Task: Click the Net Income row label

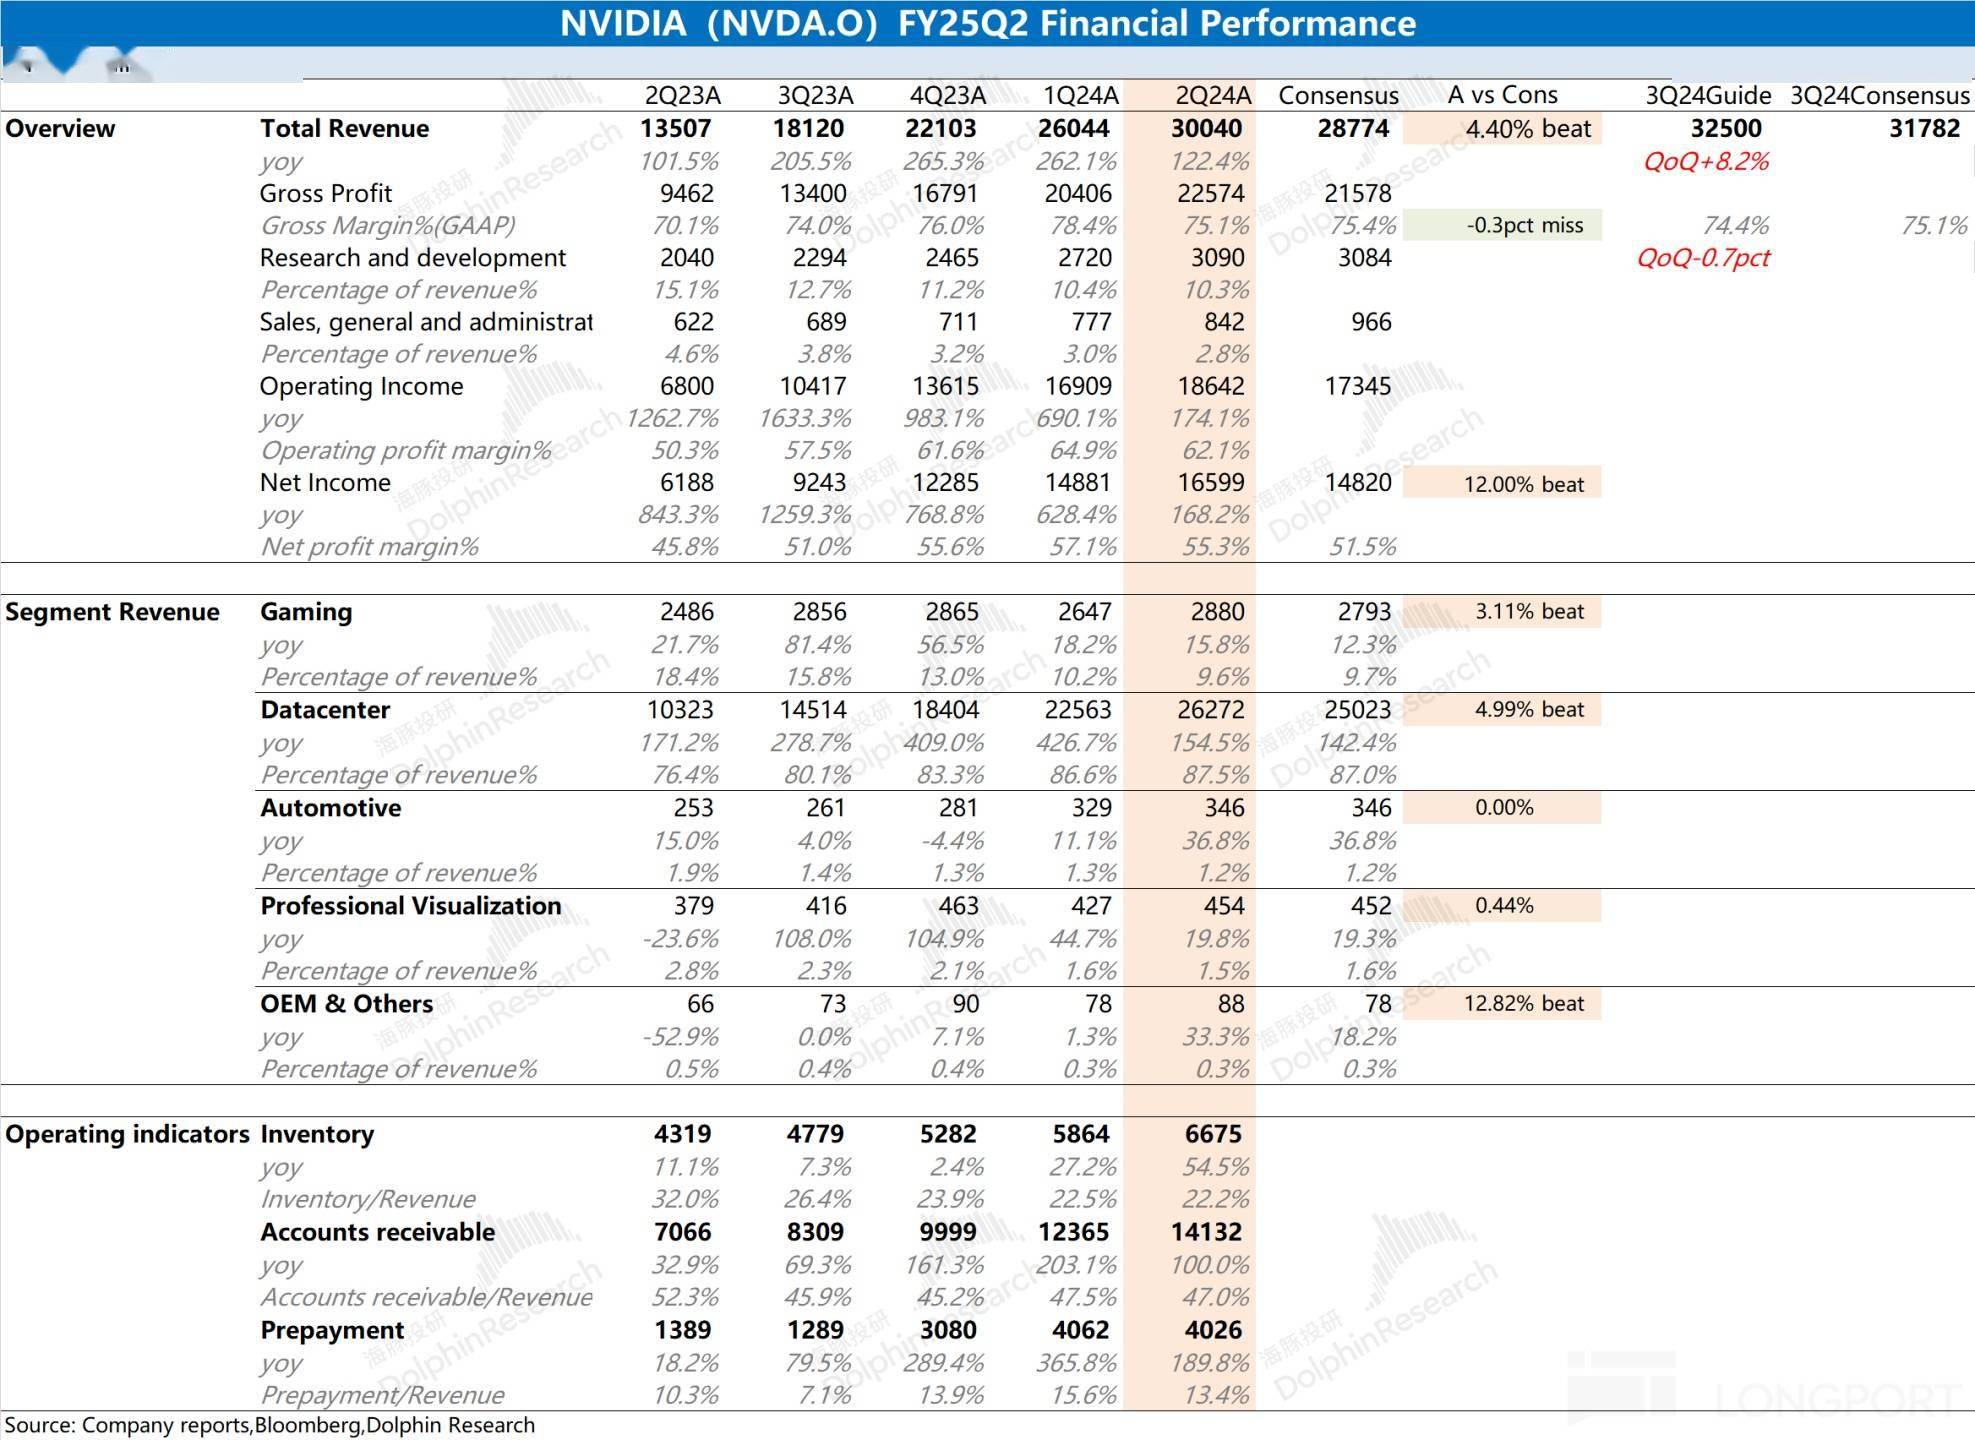Action: (x=325, y=482)
